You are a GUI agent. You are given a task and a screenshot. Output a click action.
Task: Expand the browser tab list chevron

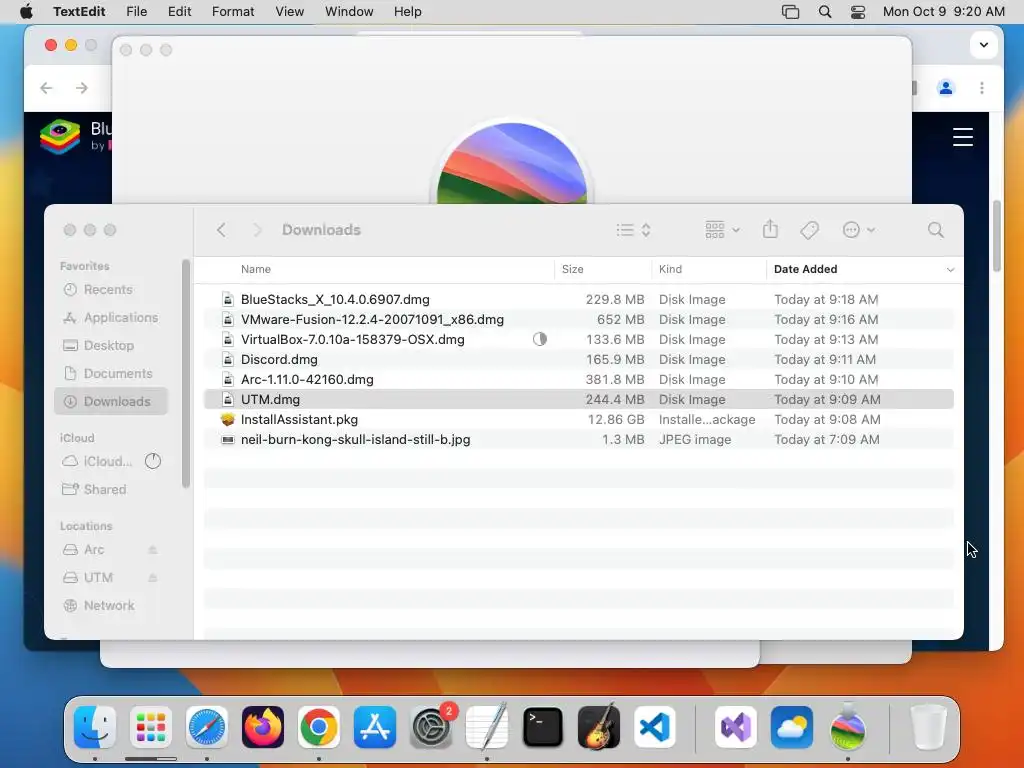[x=984, y=45]
